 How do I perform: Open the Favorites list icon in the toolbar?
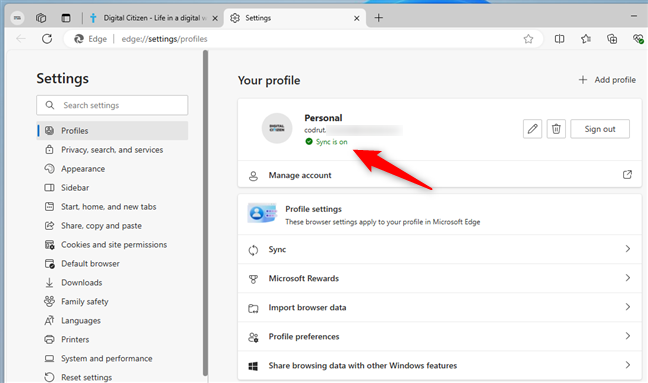586,39
